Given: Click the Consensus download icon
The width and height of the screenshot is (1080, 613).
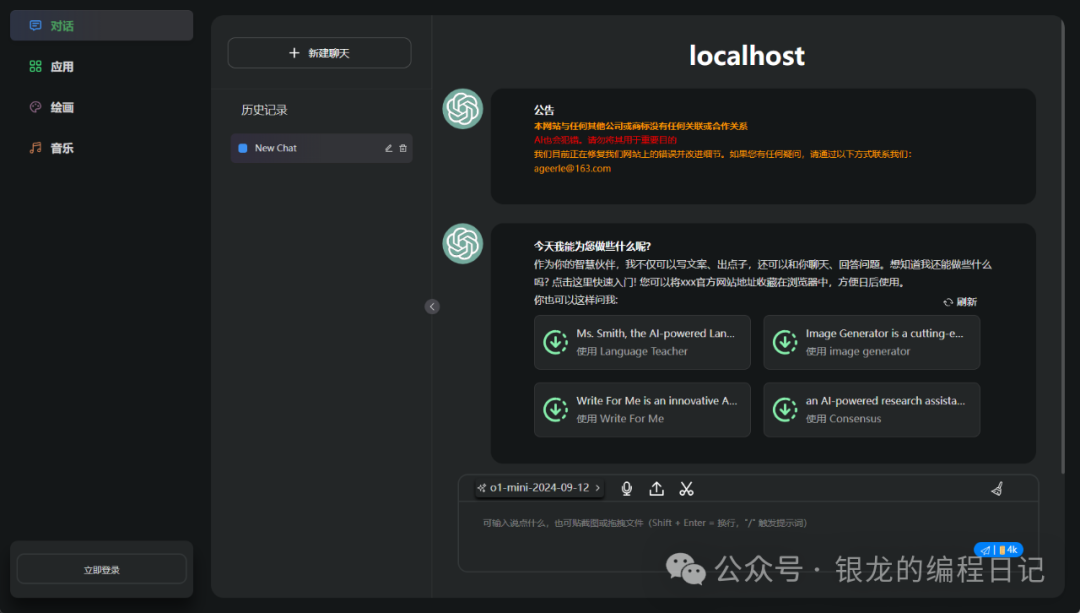Looking at the screenshot, I should (x=785, y=410).
